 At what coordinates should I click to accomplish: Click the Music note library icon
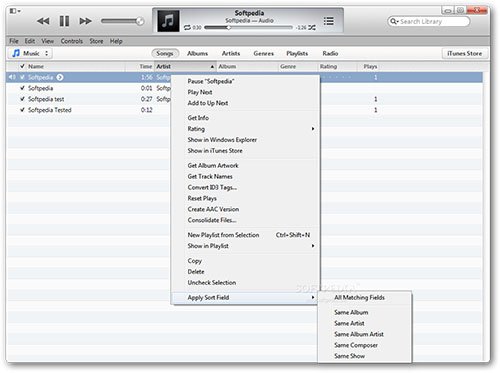pos(15,53)
